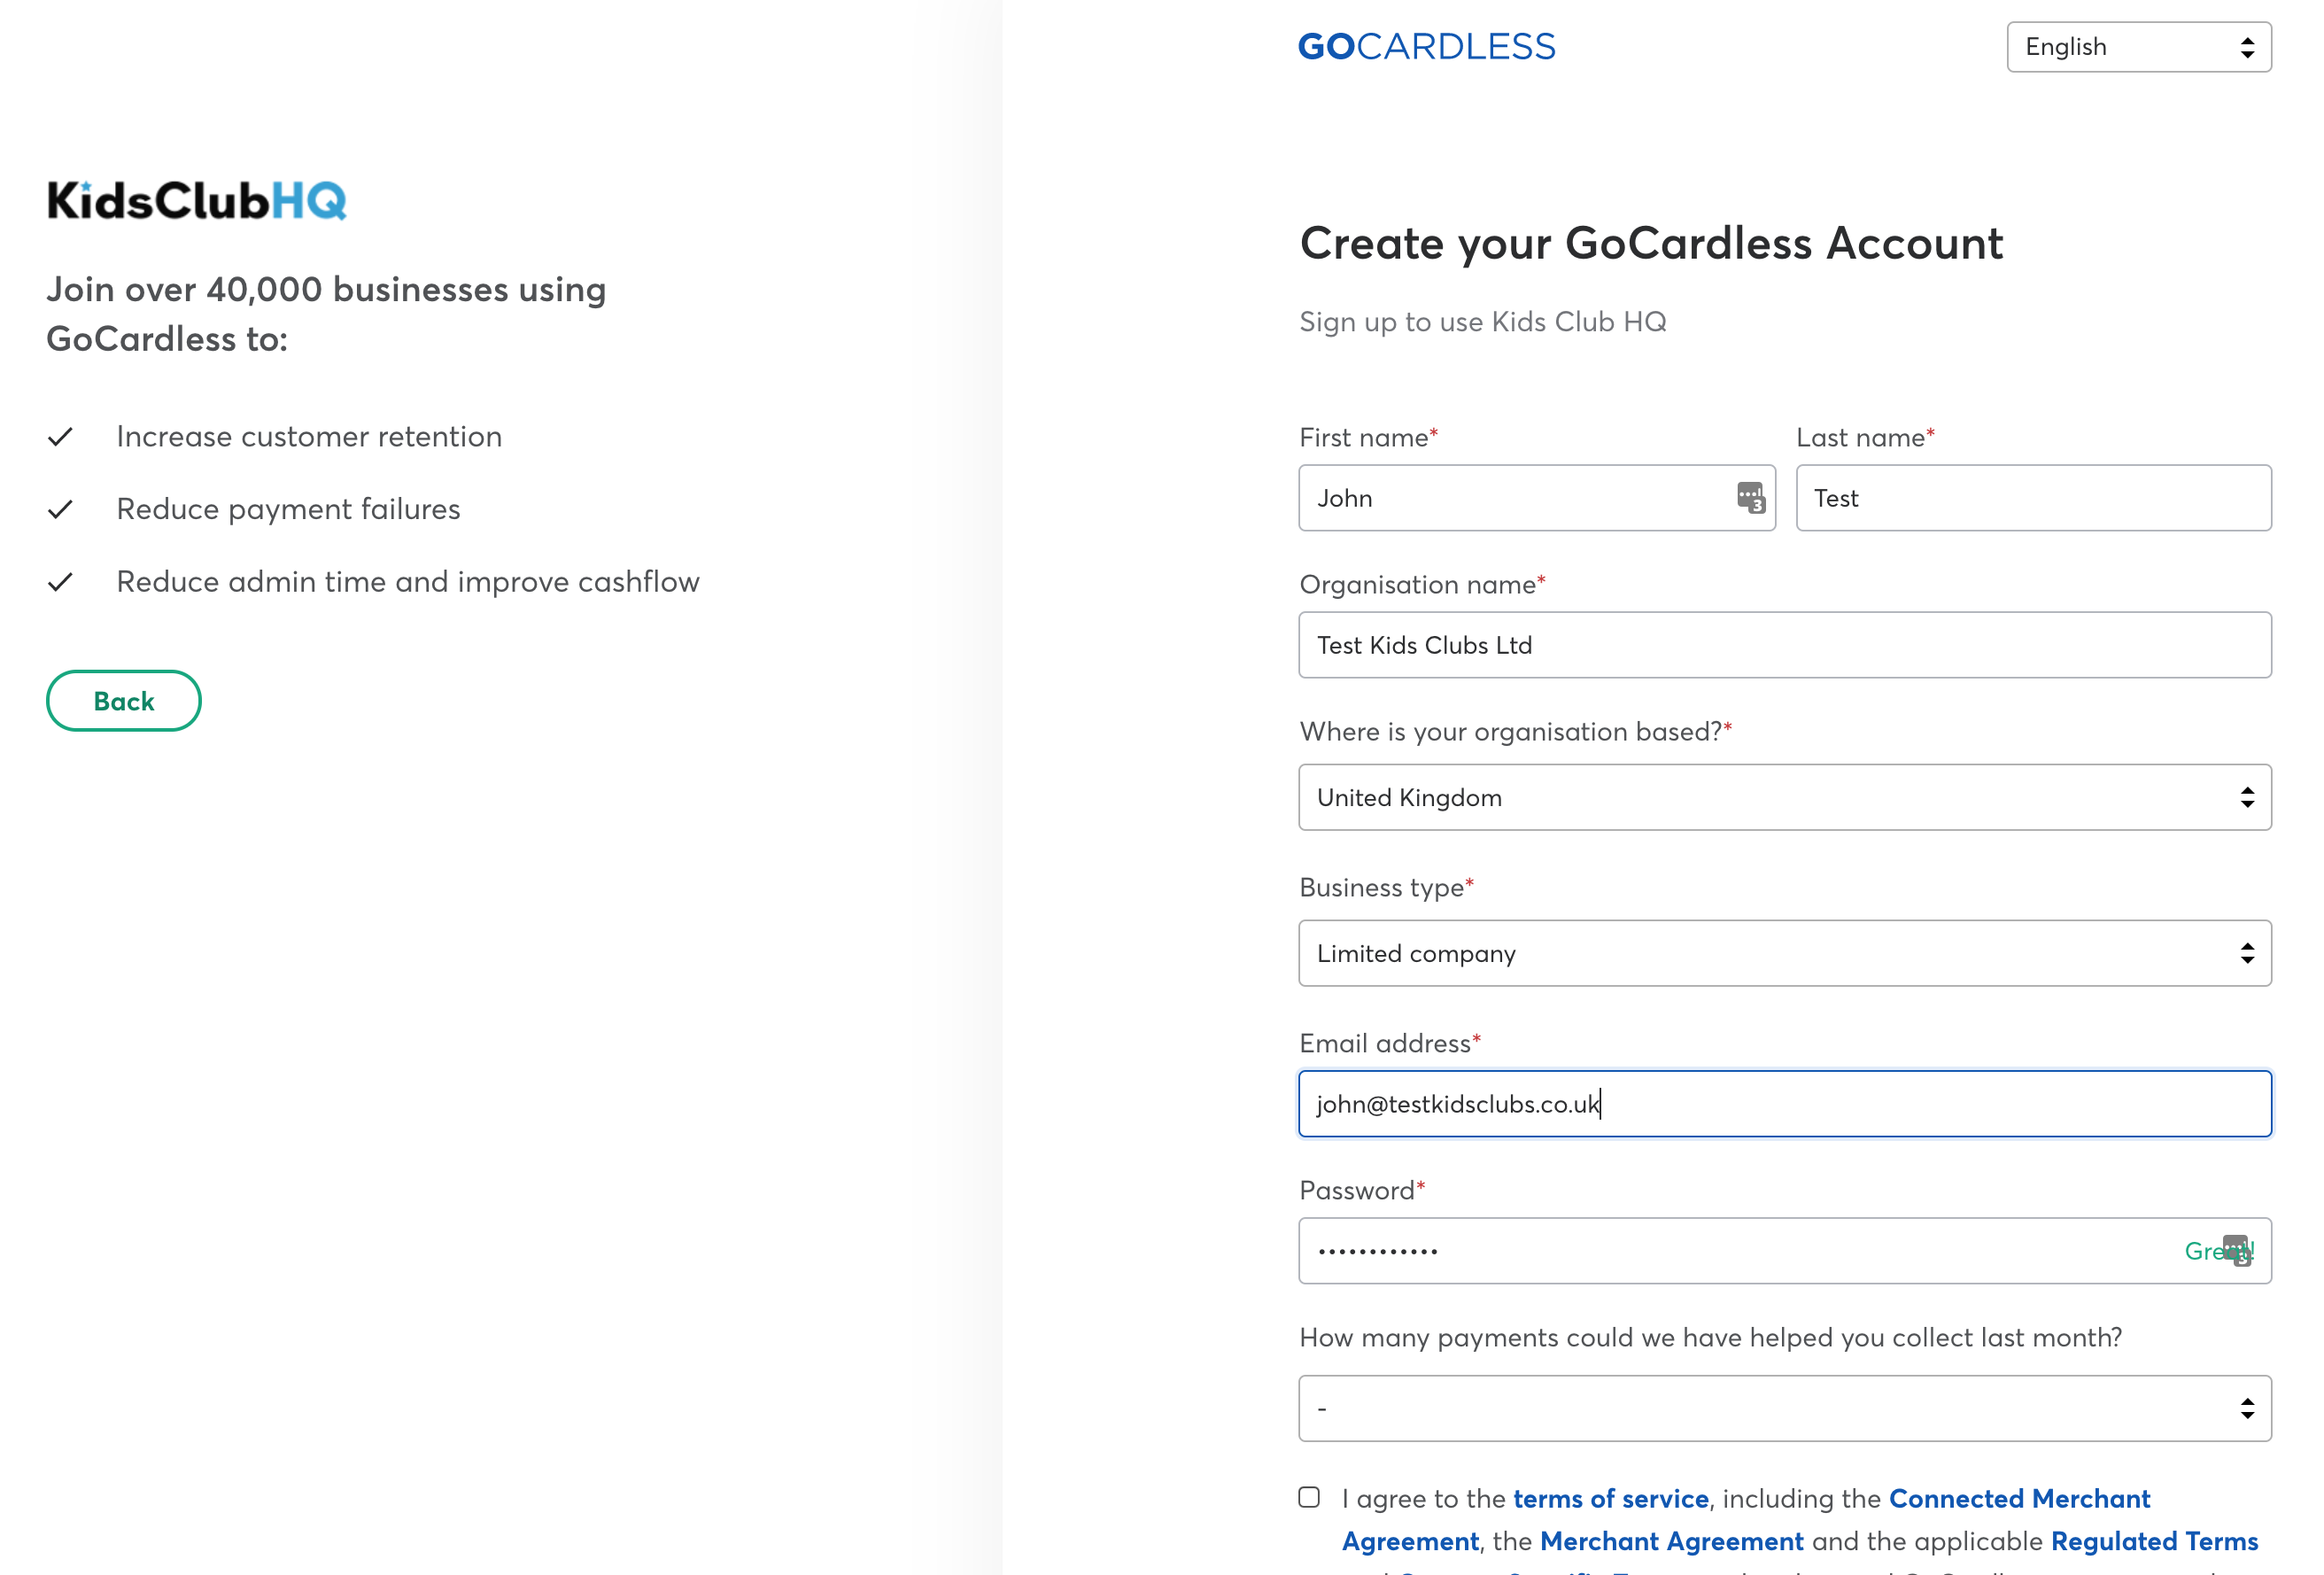Click the 'Where is your organisation based?' label
Viewport: 2324px width, 1575px height.
pos(1516,732)
